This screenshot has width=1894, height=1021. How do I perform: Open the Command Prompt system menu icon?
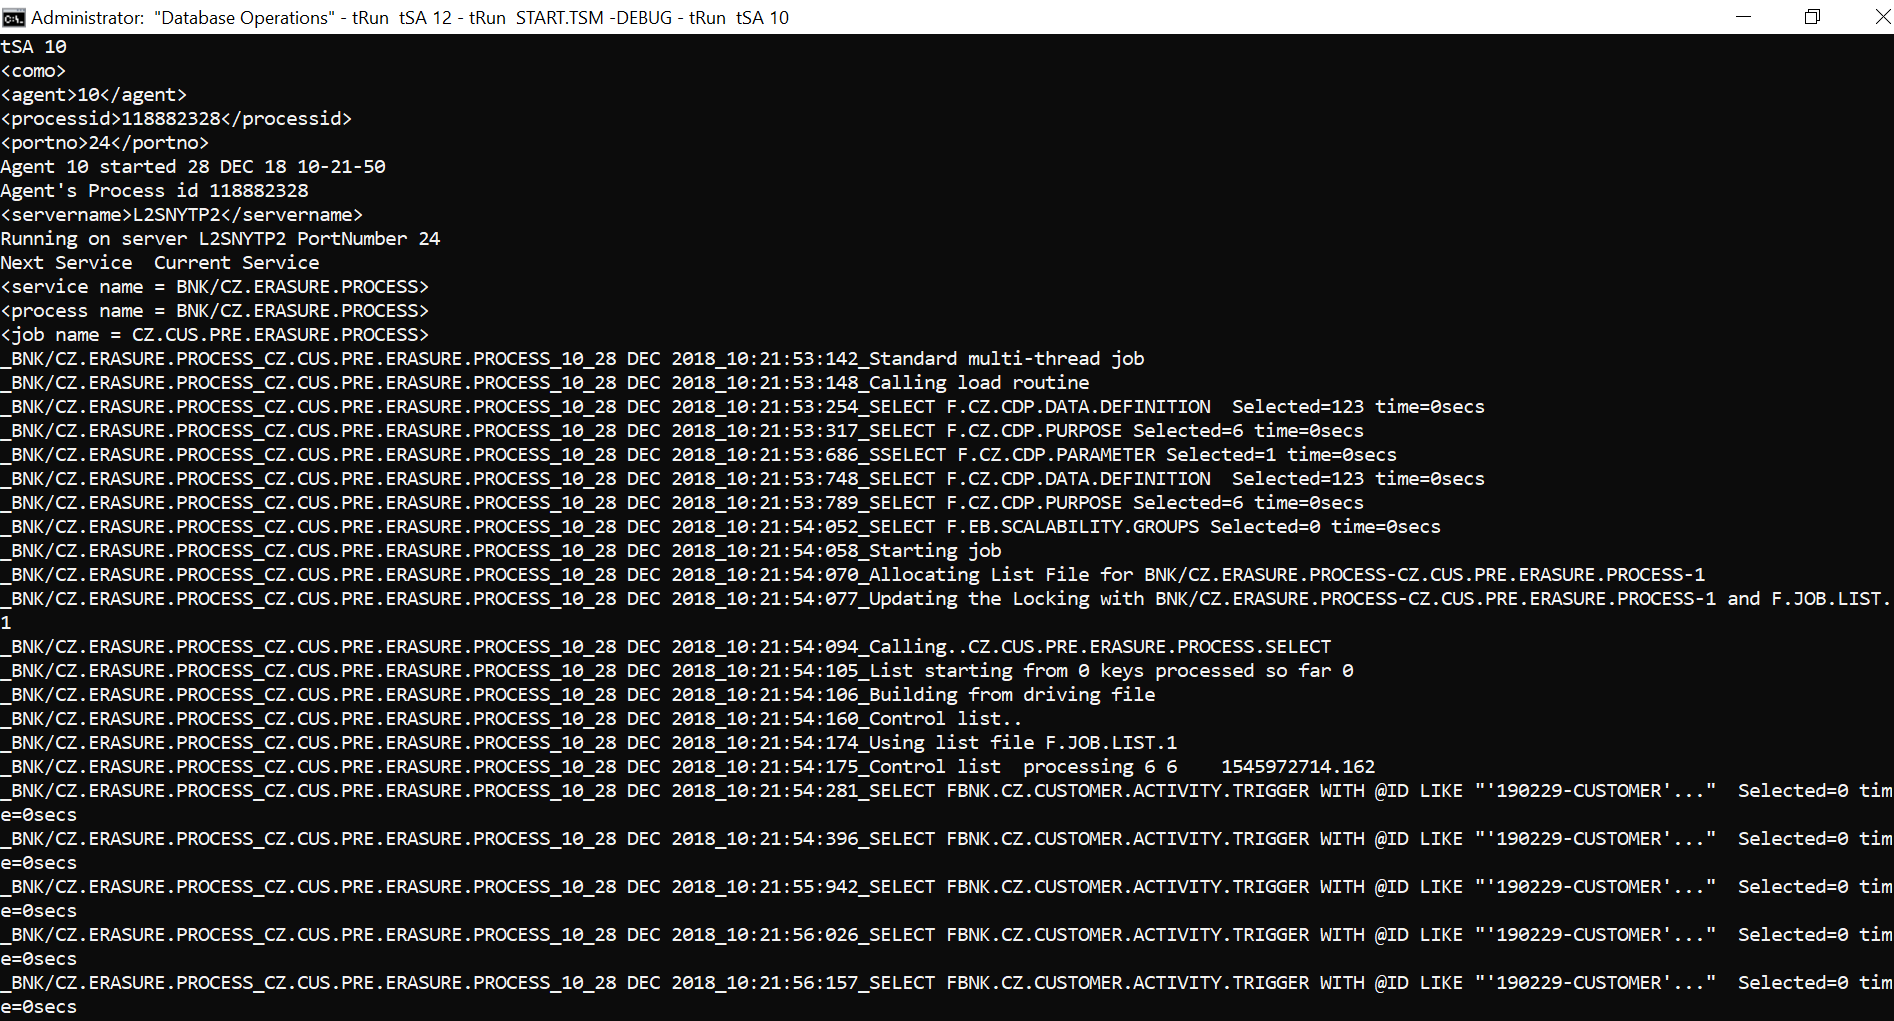click(14, 17)
